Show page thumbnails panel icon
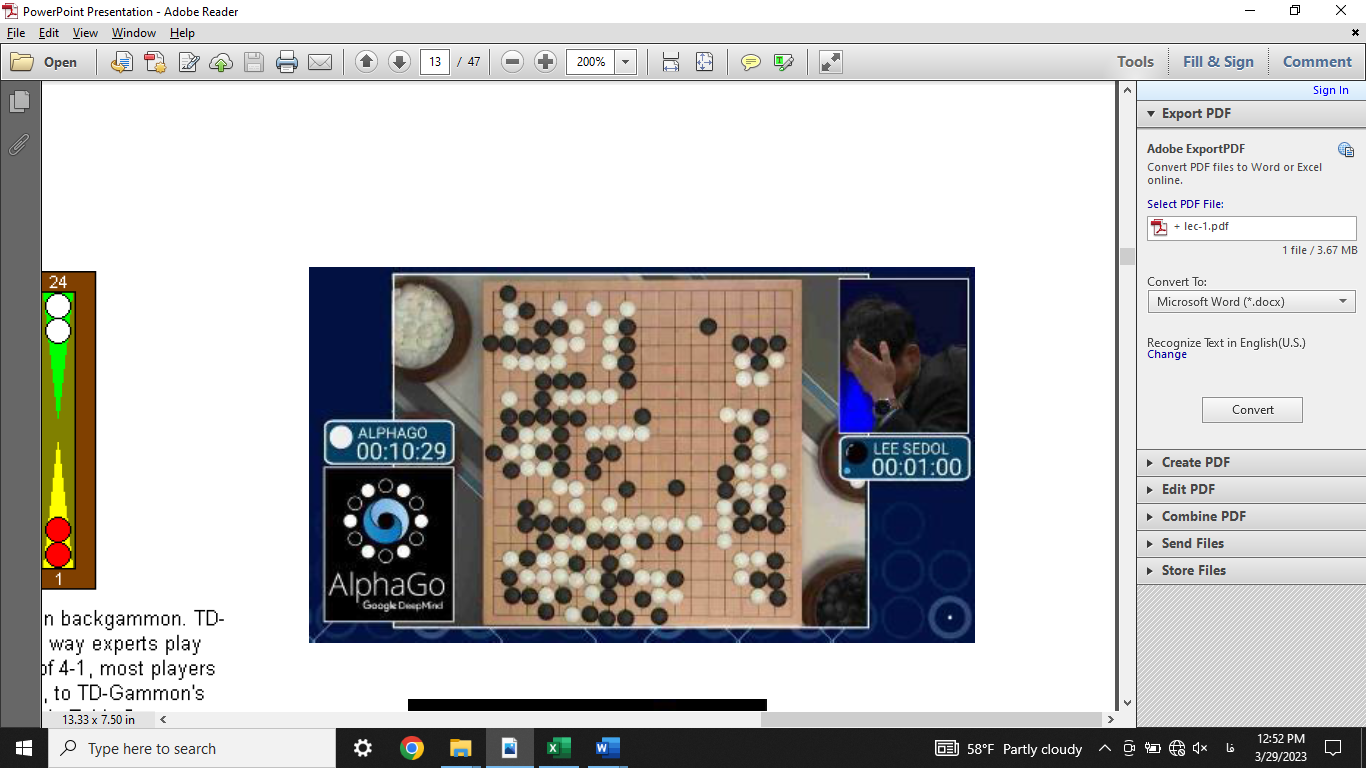Image resolution: width=1366 pixels, height=768 pixels. [x=19, y=102]
